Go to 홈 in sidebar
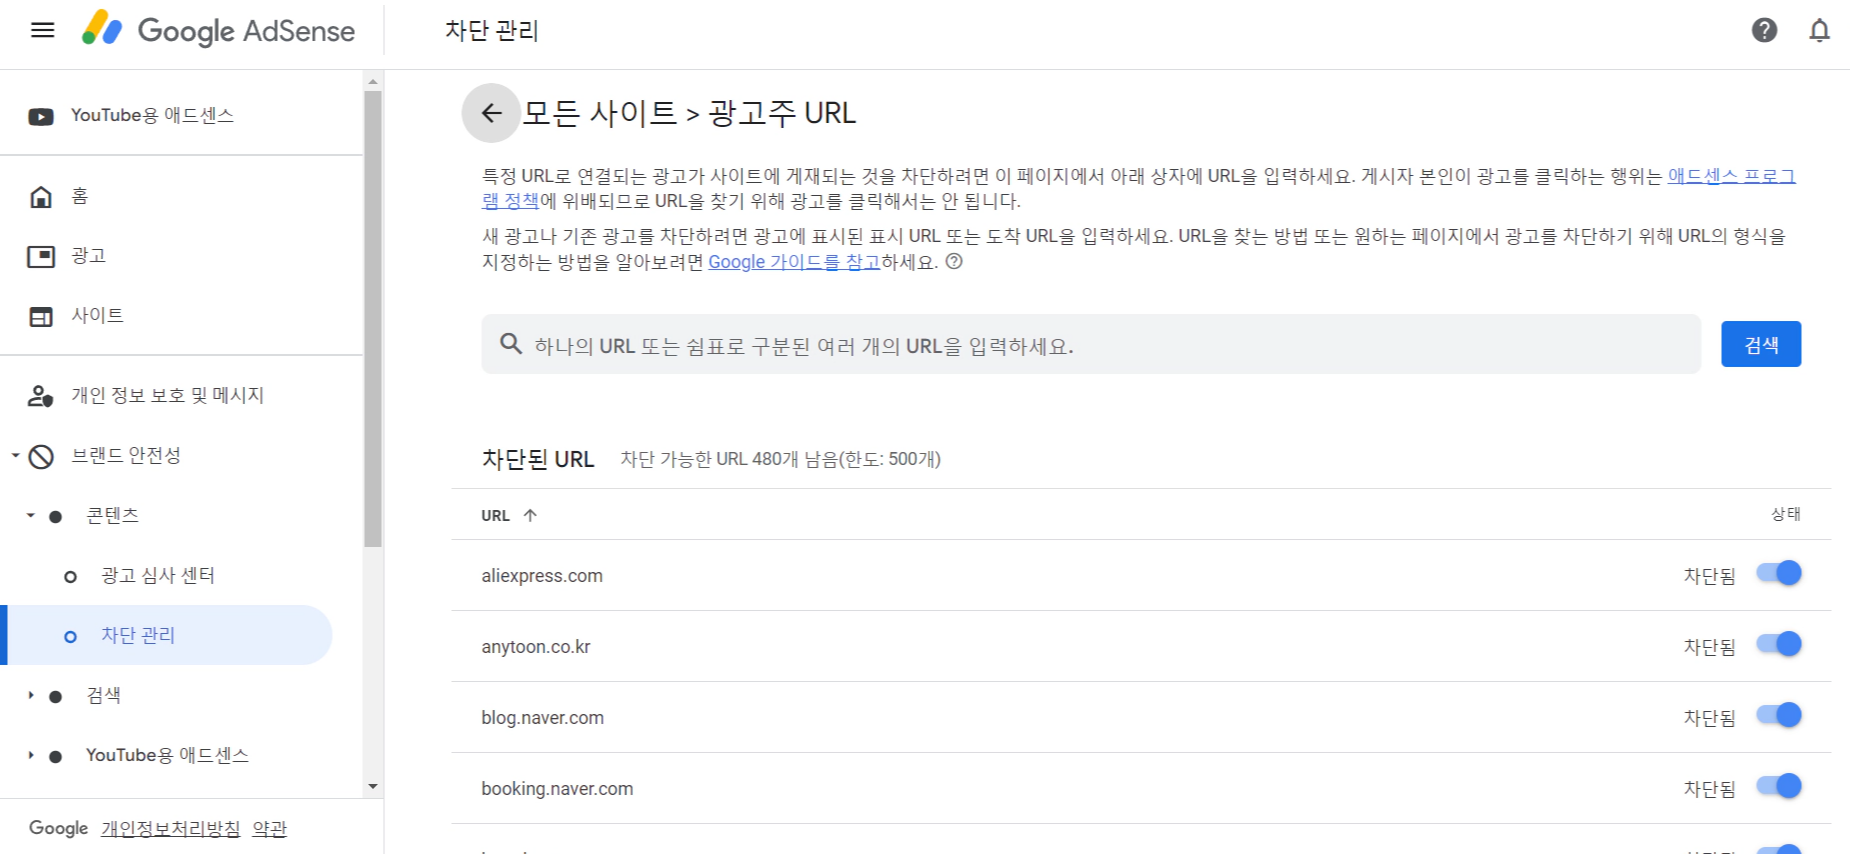This screenshot has height=854, width=1850. (80, 196)
